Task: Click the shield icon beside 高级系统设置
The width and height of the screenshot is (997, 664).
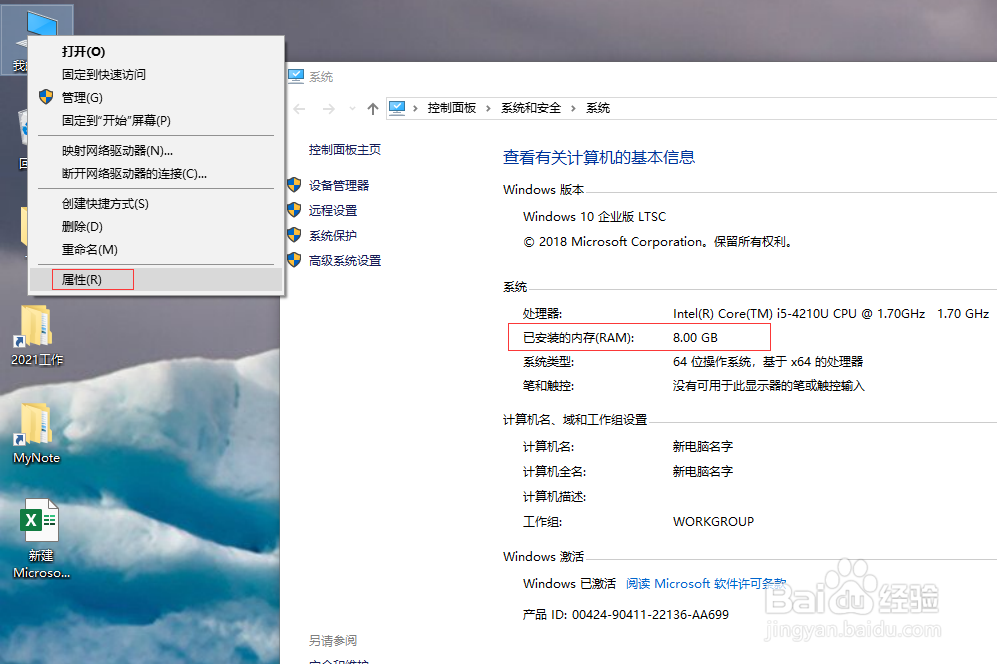Action: 294,259
